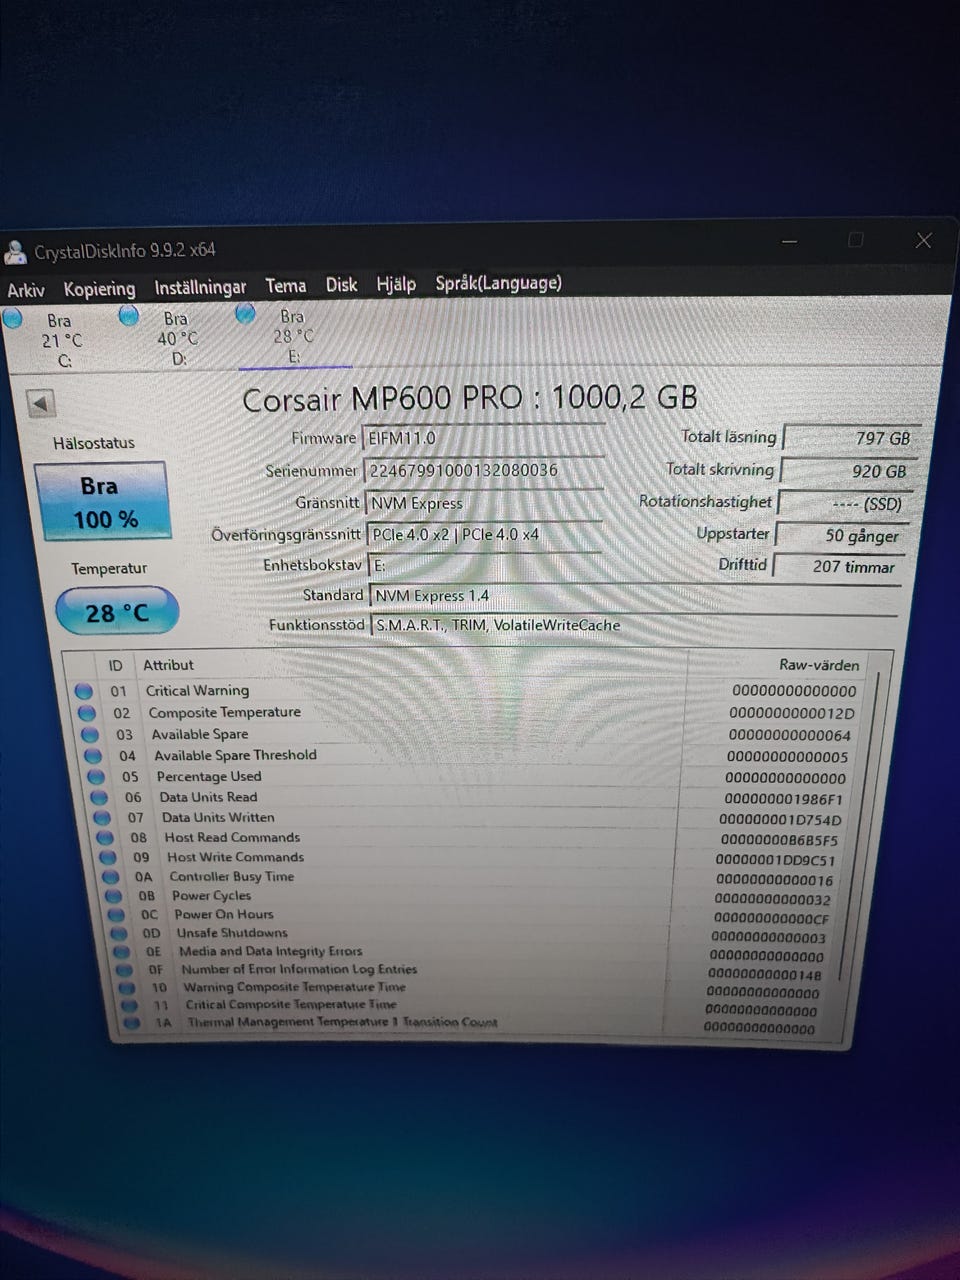Click the blue status orb for drive D:
This screenshot has width=960, height=1280.
pyautogui.click(x=129, y=316)
